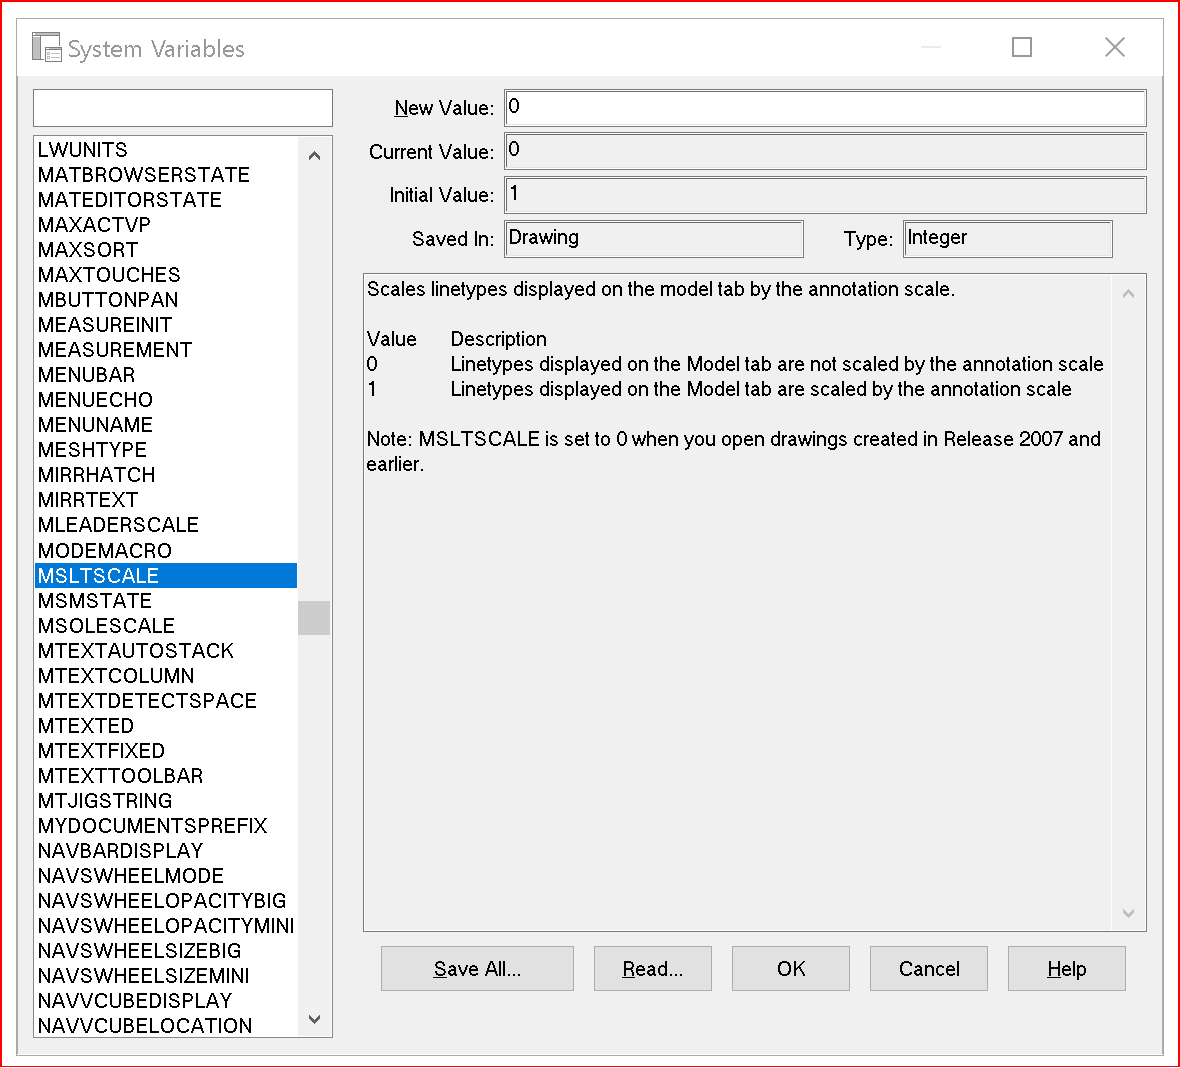The image size is (1180, 1068).
Task: Maximize the System Variables window
Action: coord(1022,47)
